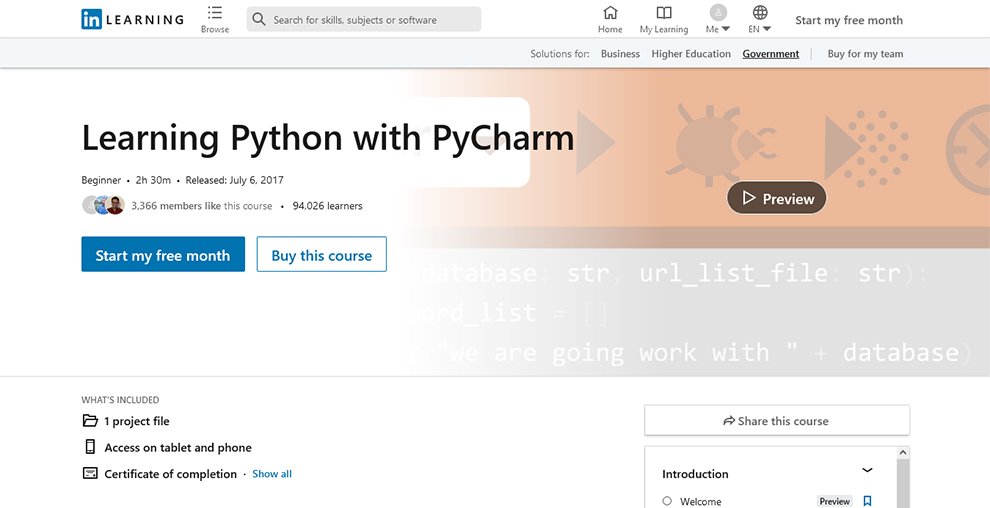Click Start my free month in header
The height and width of the screenshot is (508, 990).
click(849, 20)
